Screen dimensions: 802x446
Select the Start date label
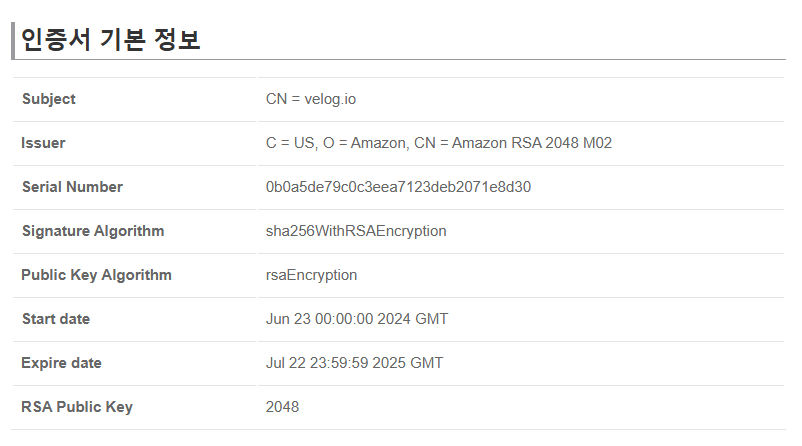coord(56,319)
